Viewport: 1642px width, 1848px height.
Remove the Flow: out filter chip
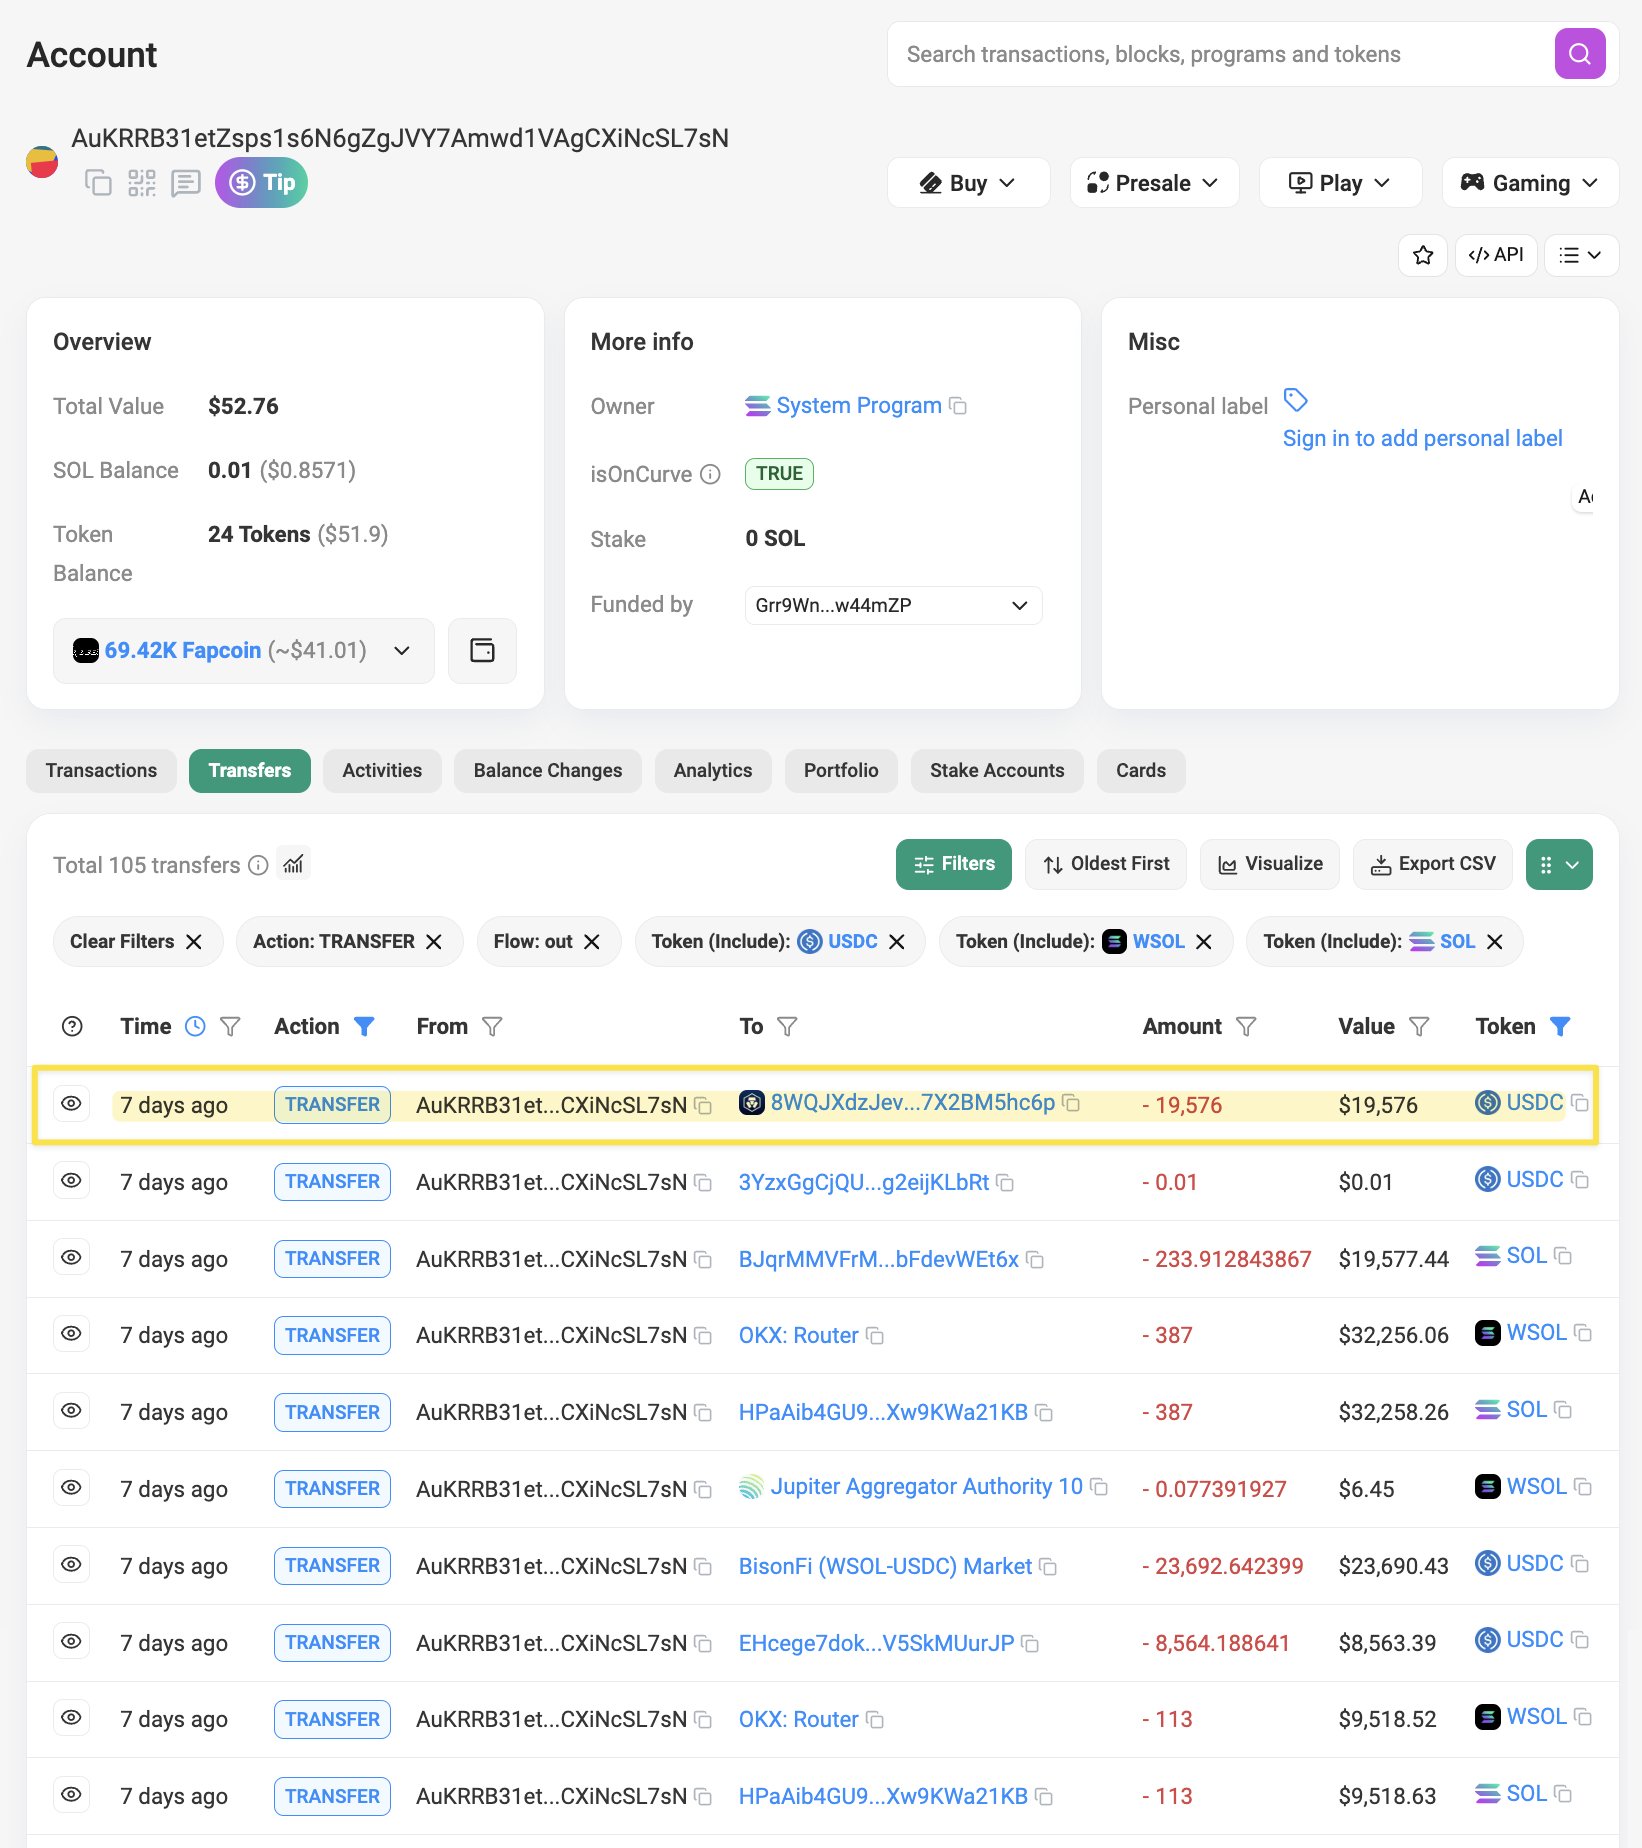click(x=592, y=942)
